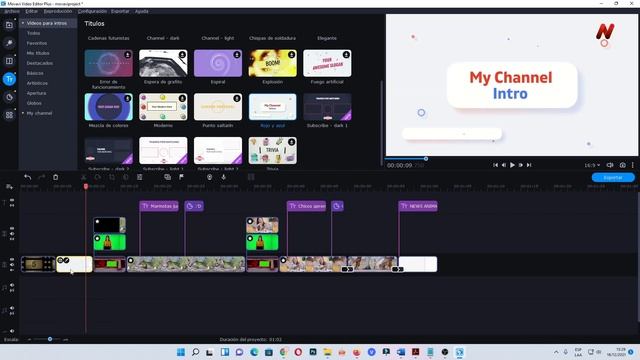
Task: Open the Windows Start menu
Action: [x=181, y=352]
